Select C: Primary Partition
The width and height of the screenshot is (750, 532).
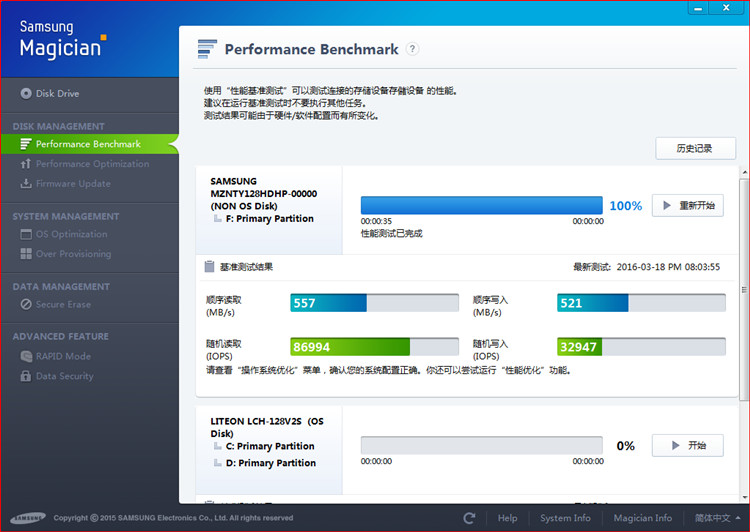270,446
